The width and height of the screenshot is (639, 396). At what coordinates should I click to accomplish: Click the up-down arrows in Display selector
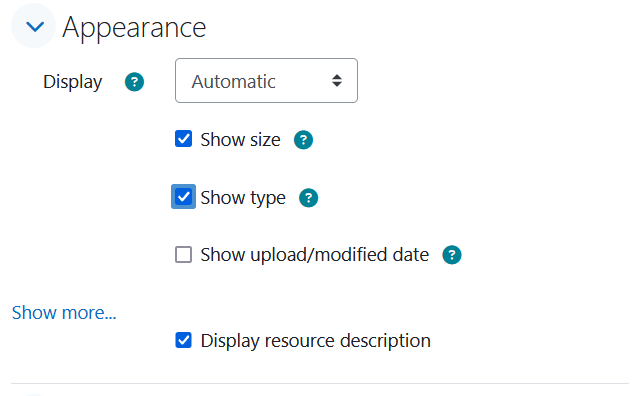[x=337, y=81]
